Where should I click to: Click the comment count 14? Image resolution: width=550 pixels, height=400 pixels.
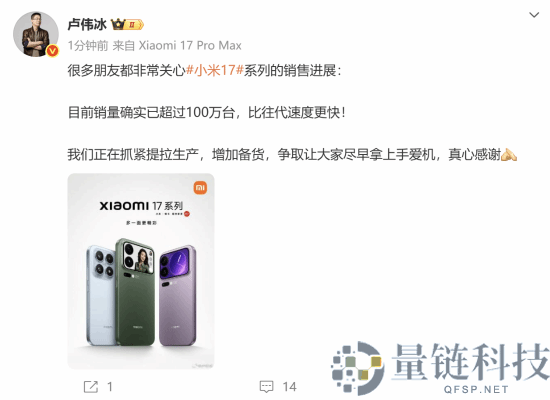[x=290, y=387]
